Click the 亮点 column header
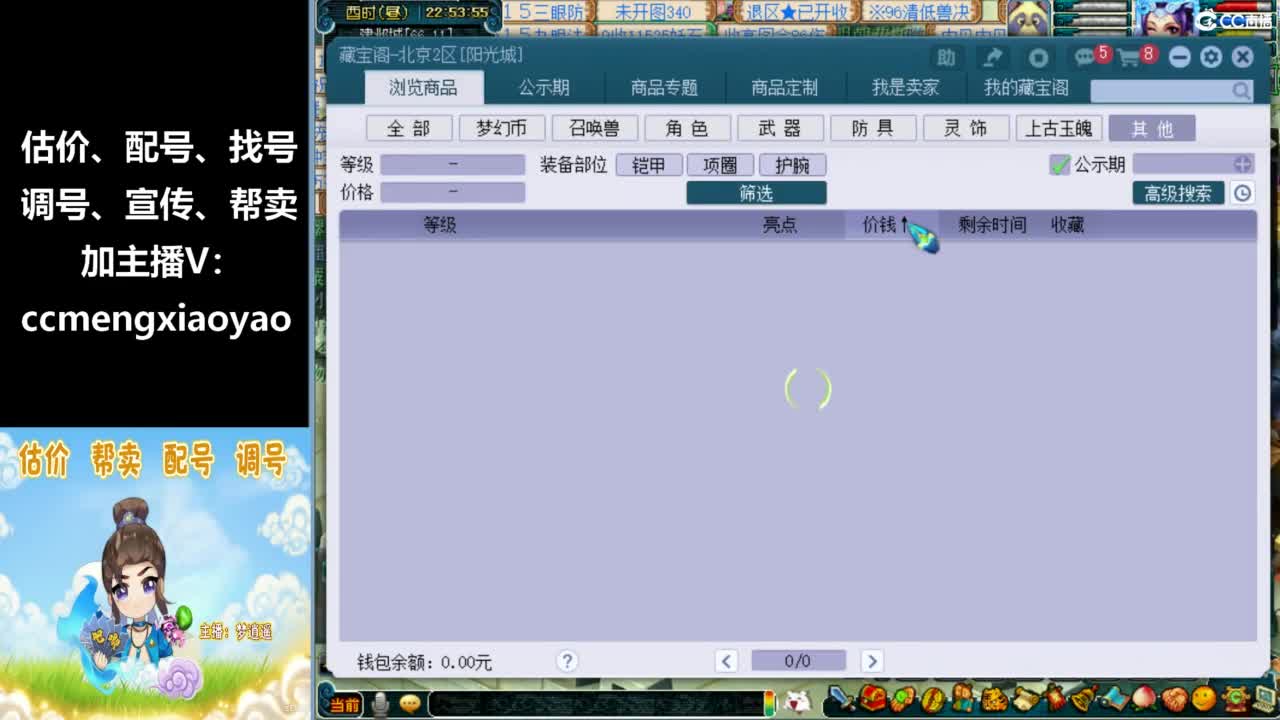Viewport: 1280px width, 720px height. coord(780,225)
